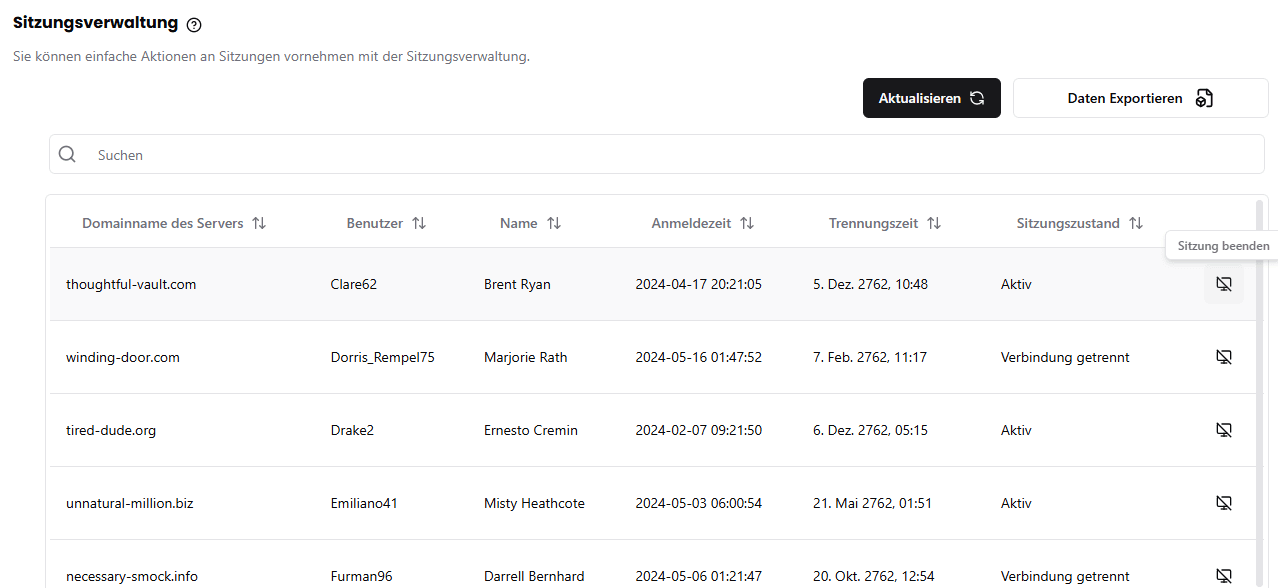Click the magnifier icon in search bar

click(67, 154)
